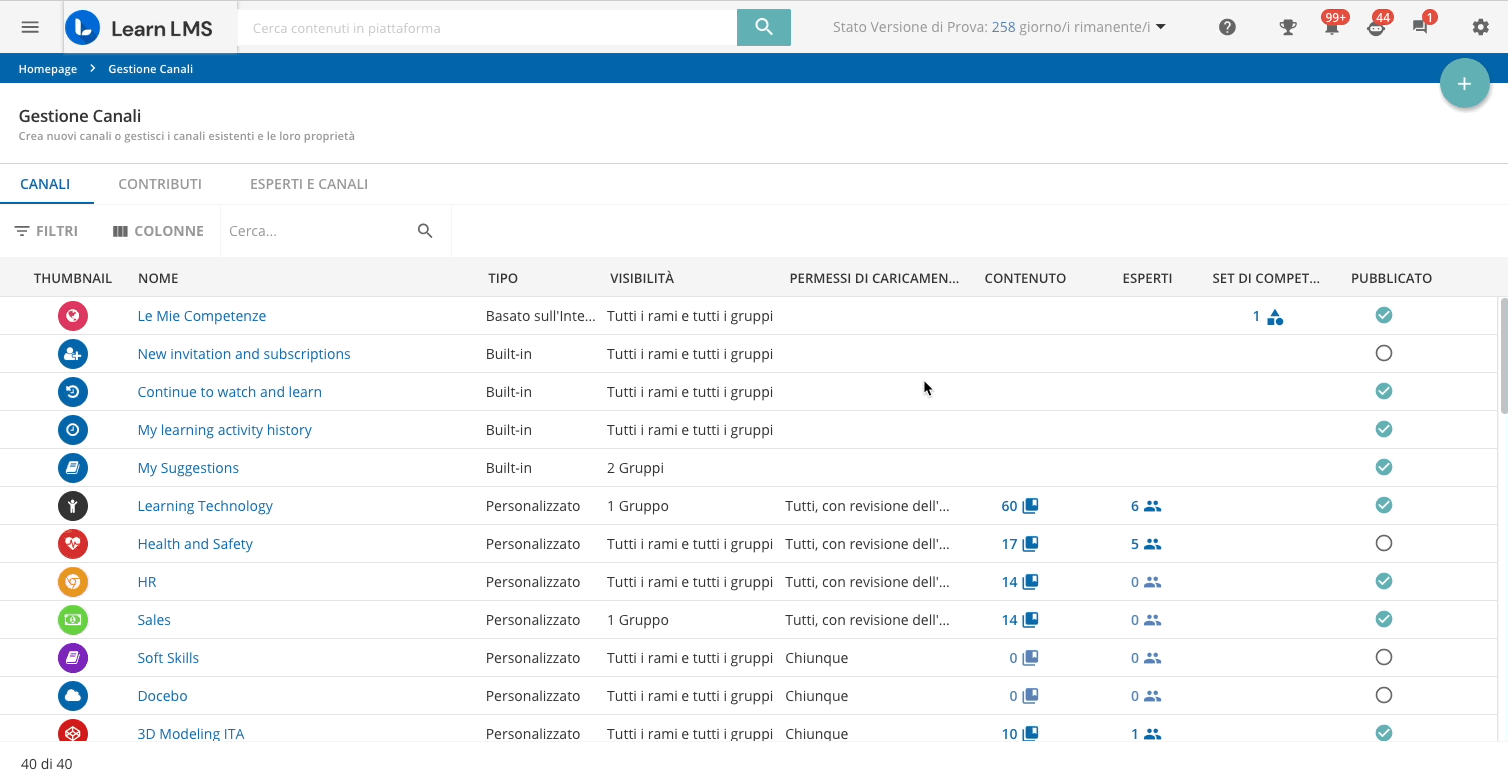Switch to the Contributi tab
Image resolution: width=1508 pixels, height=782 pixels.
pyautogui.click(x=160, y=184)
